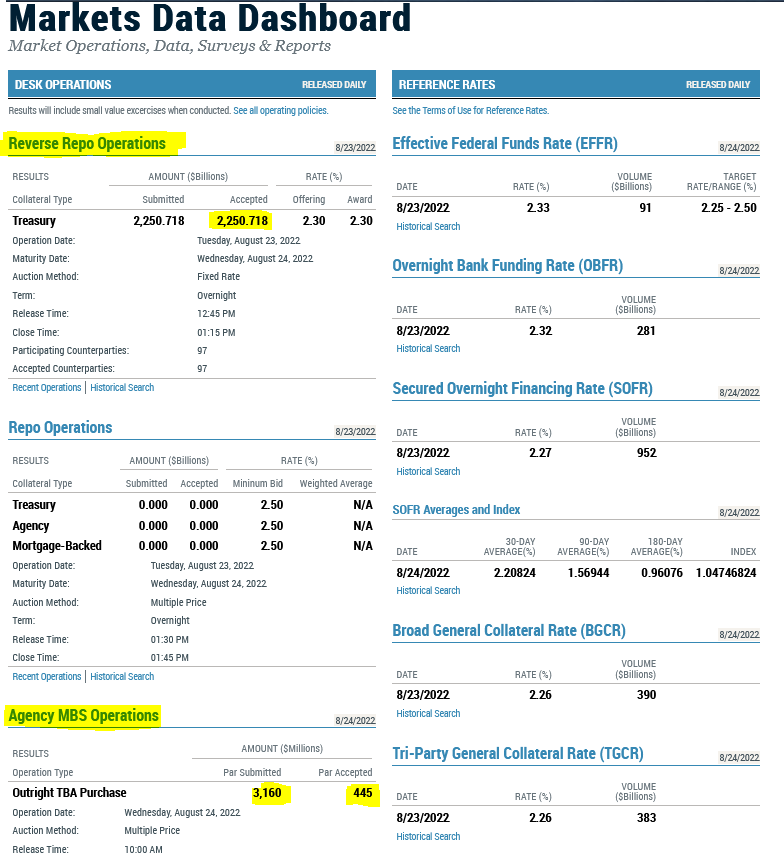
Task: Open the SOFR Averages and Index heading
Action: tap(456, 510)
